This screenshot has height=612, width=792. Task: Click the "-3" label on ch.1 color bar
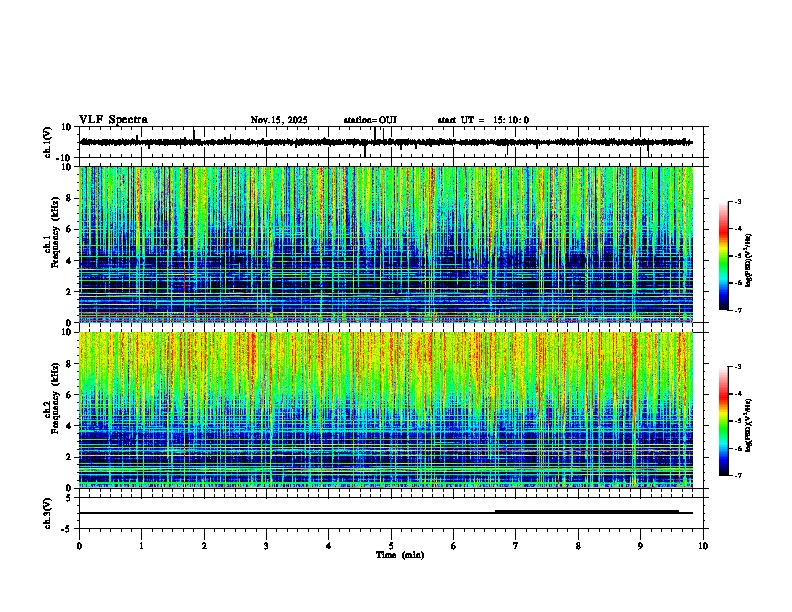point(737,201)
